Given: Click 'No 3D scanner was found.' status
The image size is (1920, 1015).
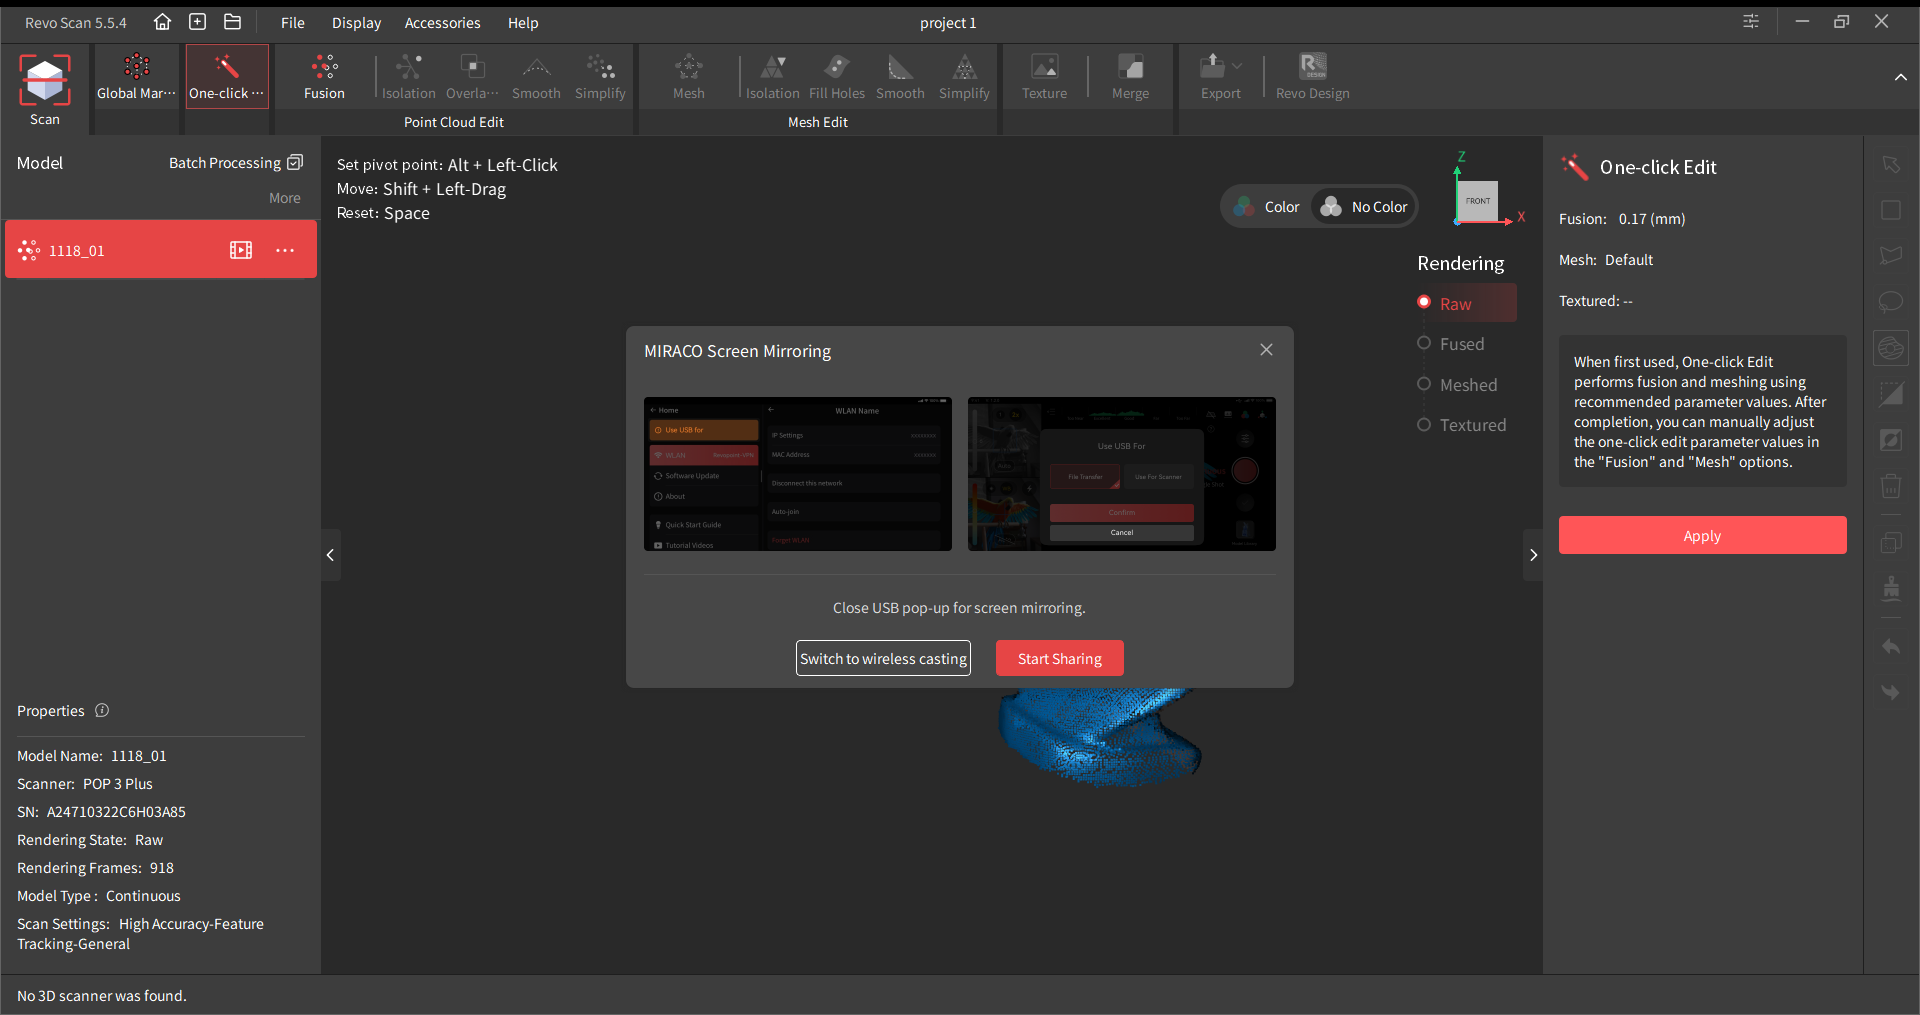Looking at the screenshot, I should [101, 995].
